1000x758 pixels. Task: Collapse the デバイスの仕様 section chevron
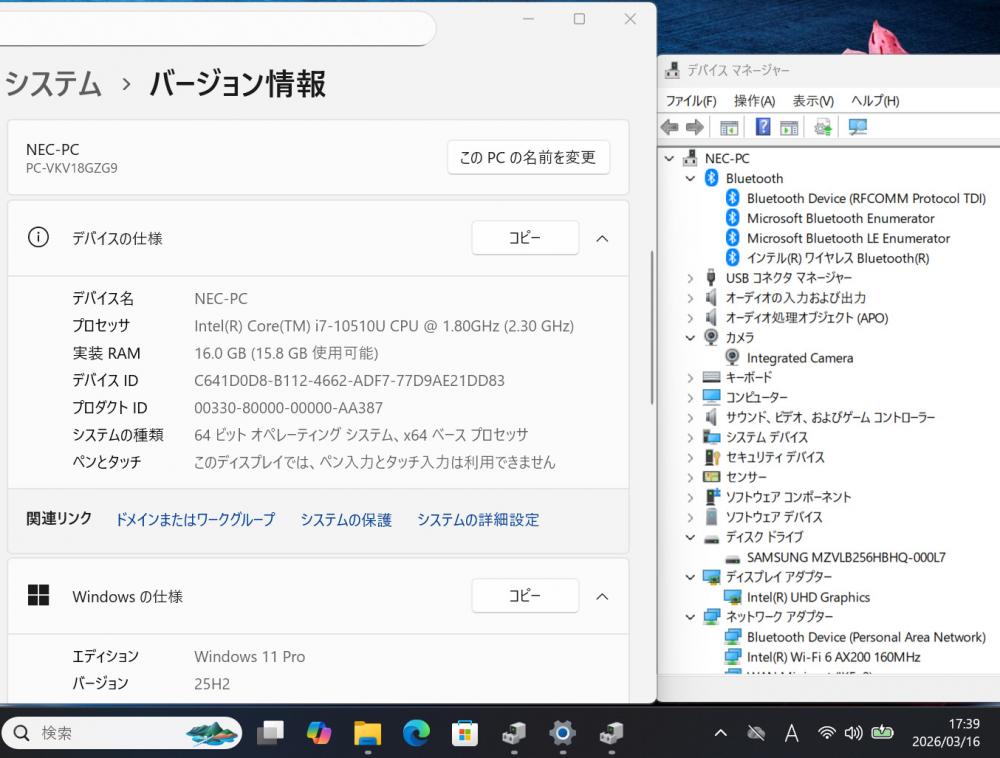point(602,238)
